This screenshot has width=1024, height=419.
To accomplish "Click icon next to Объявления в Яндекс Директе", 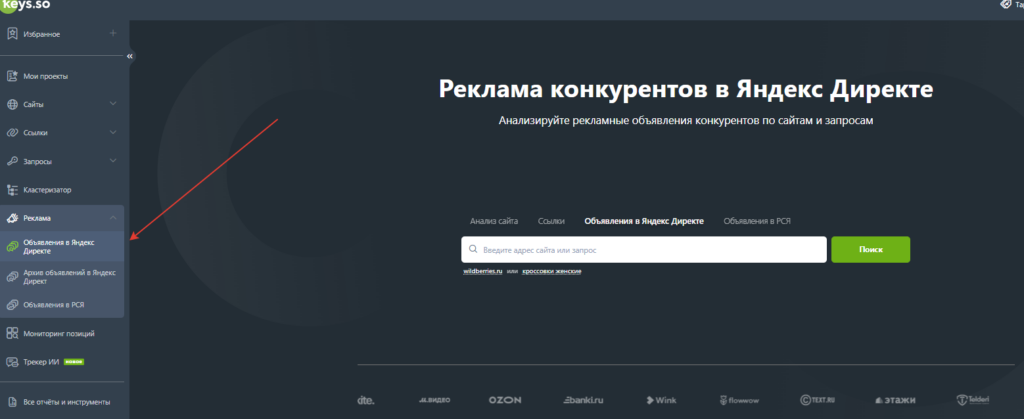I will click(x=12, y=247).
